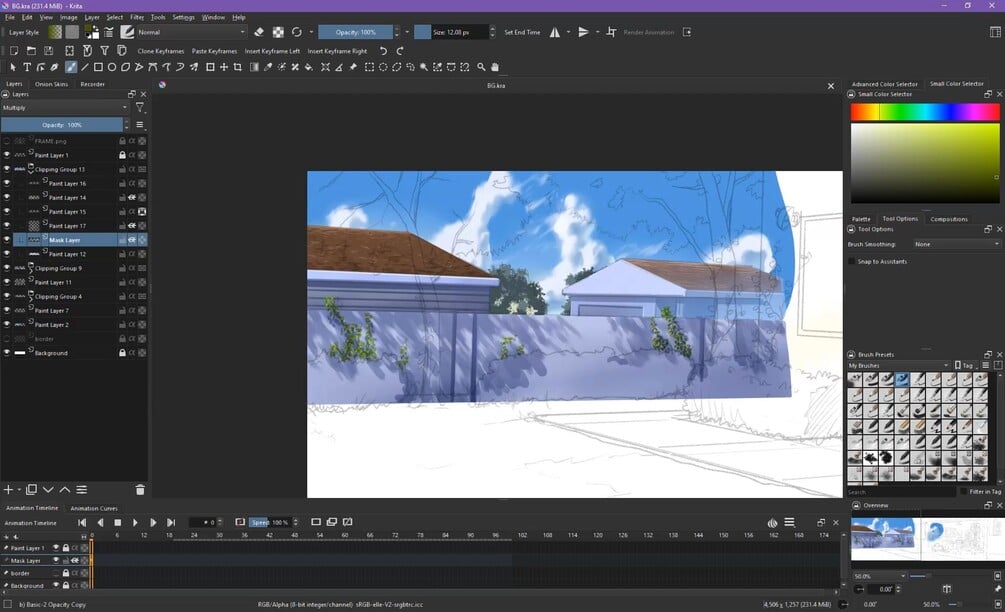Click the Layer Style button
The height and width of the screenshot is (612, 1005).
click(x=24, y=32)
